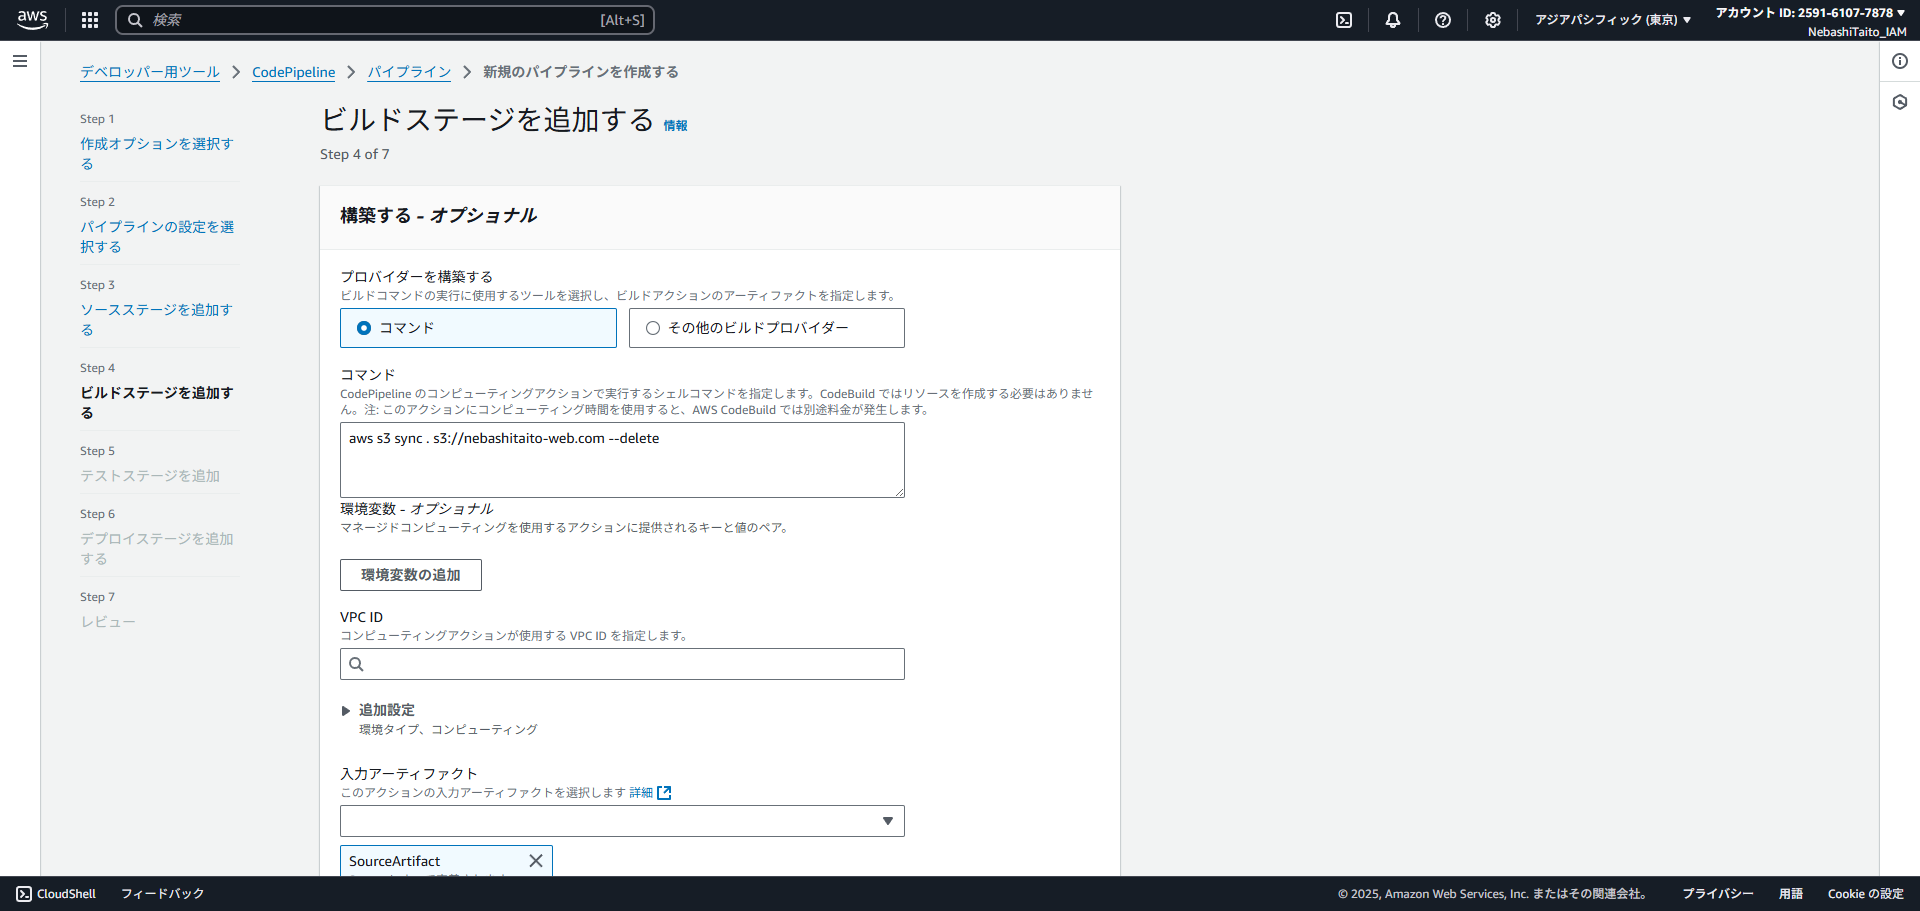Click the SourceArtifact tag text
The height and width of the screenshot is (911, 1920).
pos(394,861)
